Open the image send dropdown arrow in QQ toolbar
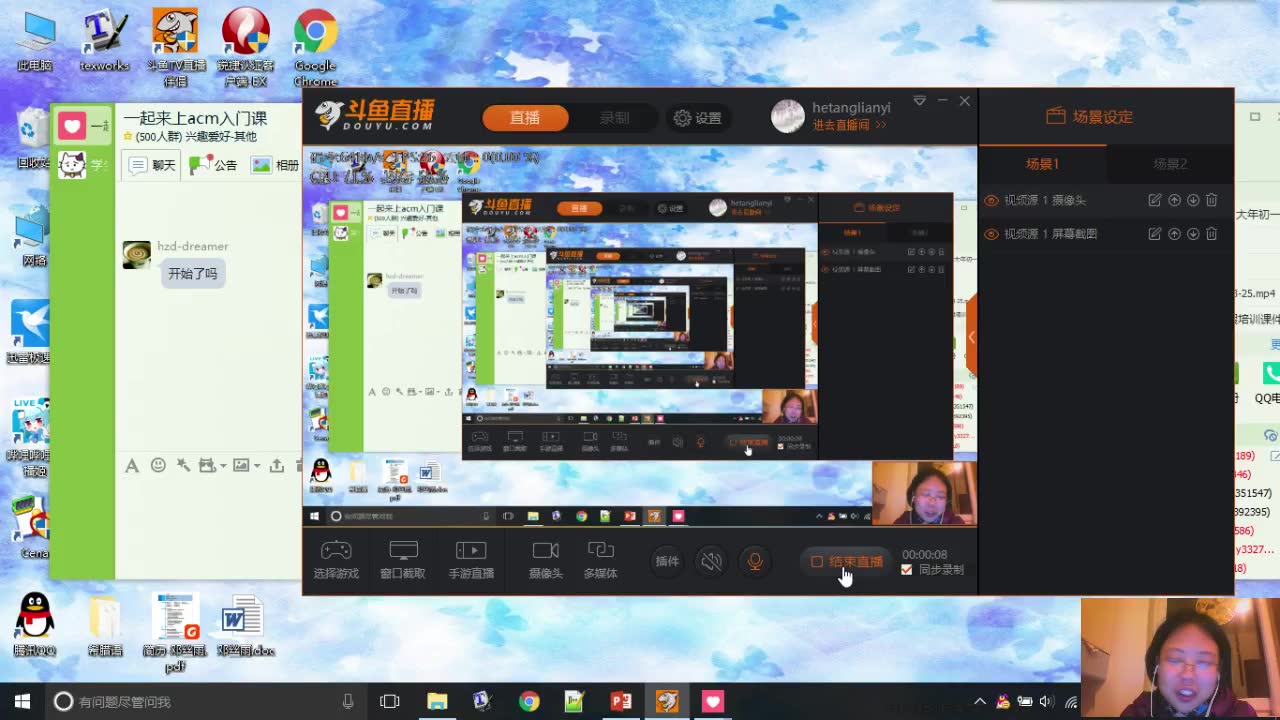The image size is (1280, 720). coord(257,466)
